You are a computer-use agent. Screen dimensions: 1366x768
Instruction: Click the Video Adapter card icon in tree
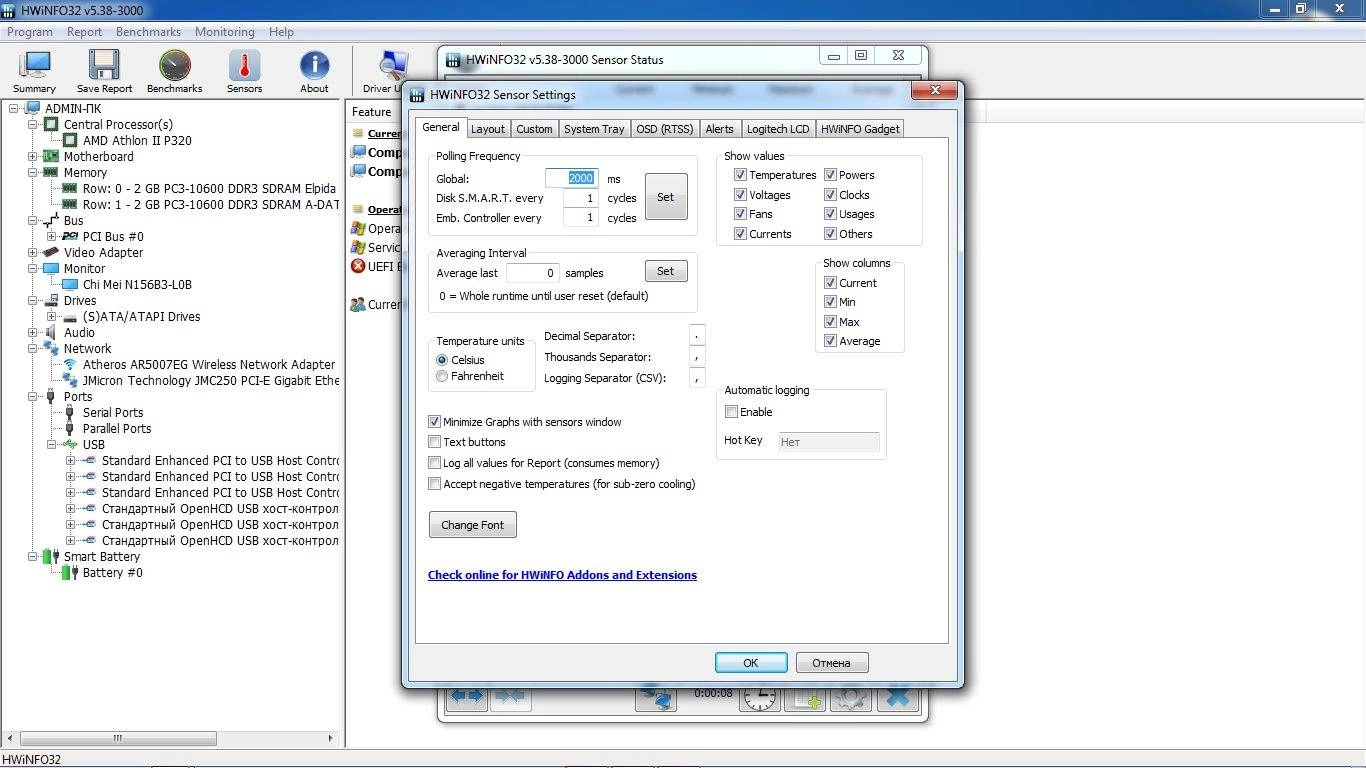pyautogui.click(x=51, y=252)
